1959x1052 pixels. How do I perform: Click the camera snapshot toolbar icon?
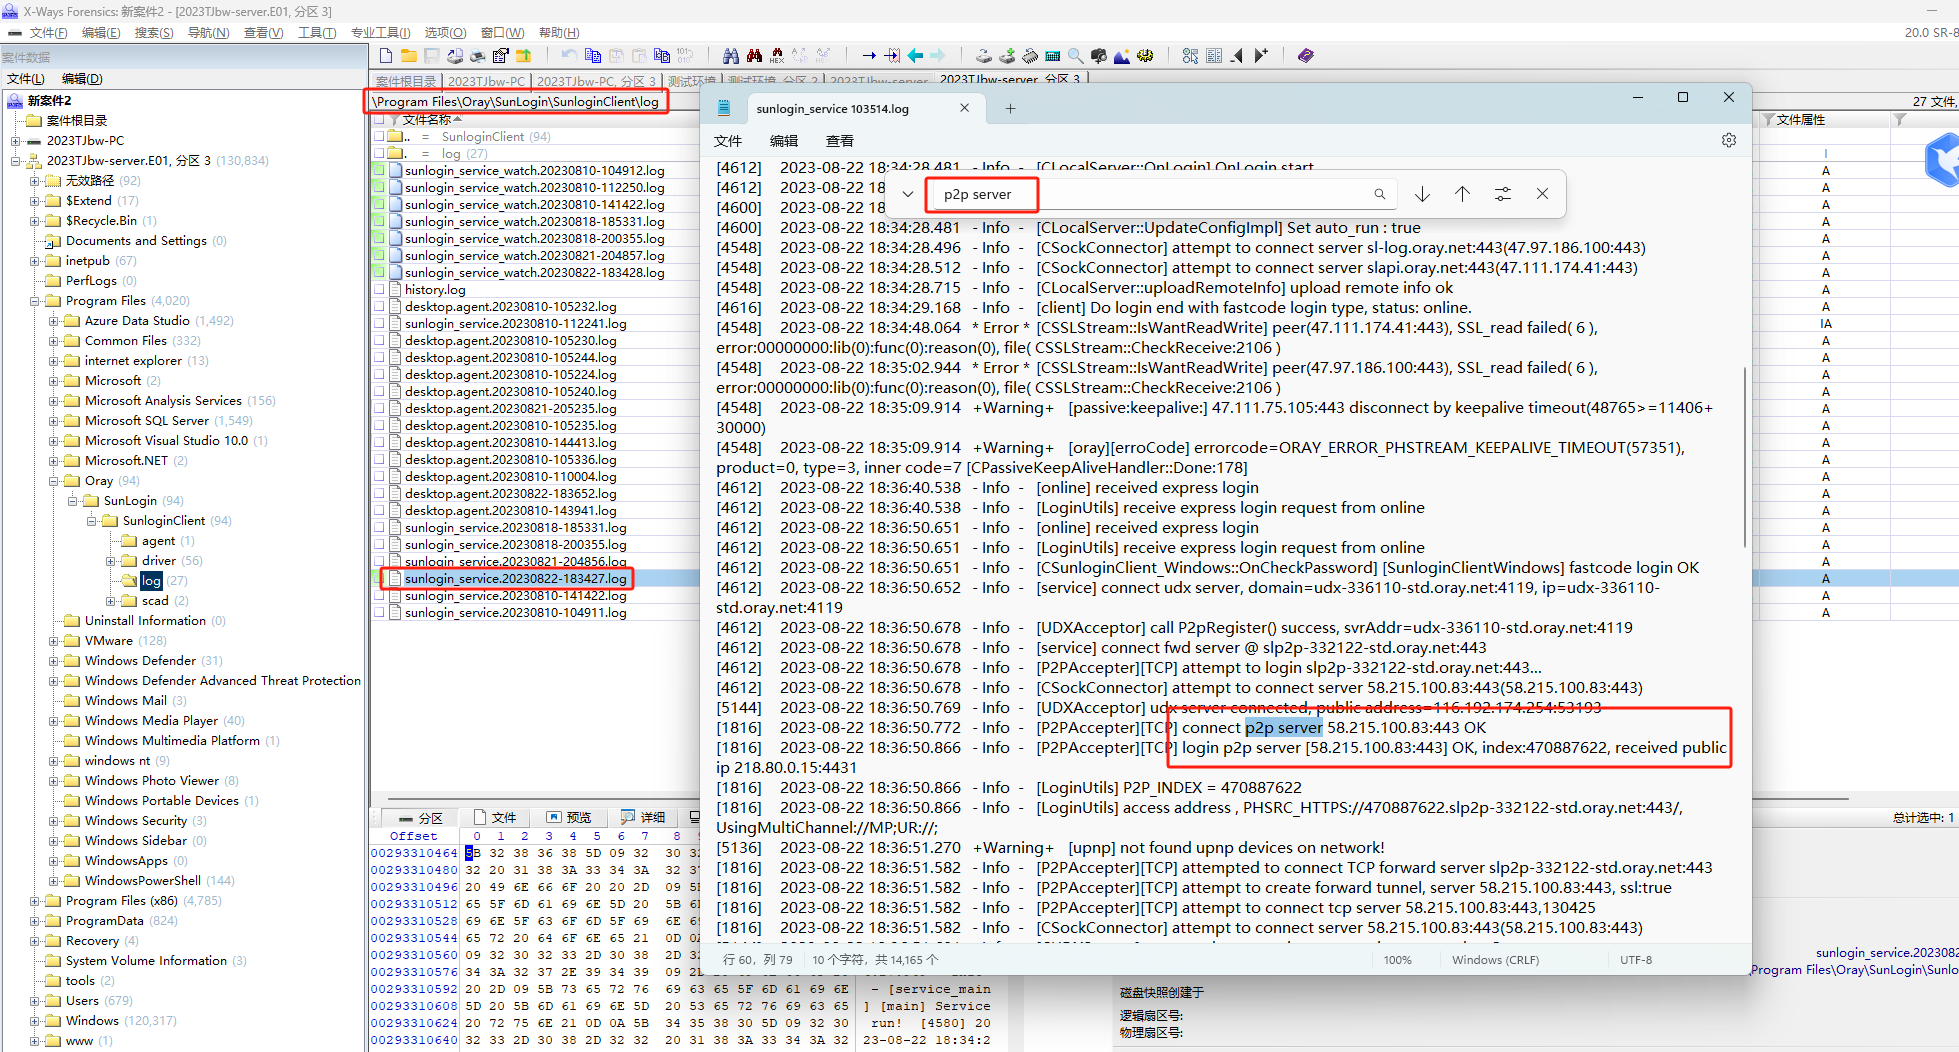[x=1099, y=56]
